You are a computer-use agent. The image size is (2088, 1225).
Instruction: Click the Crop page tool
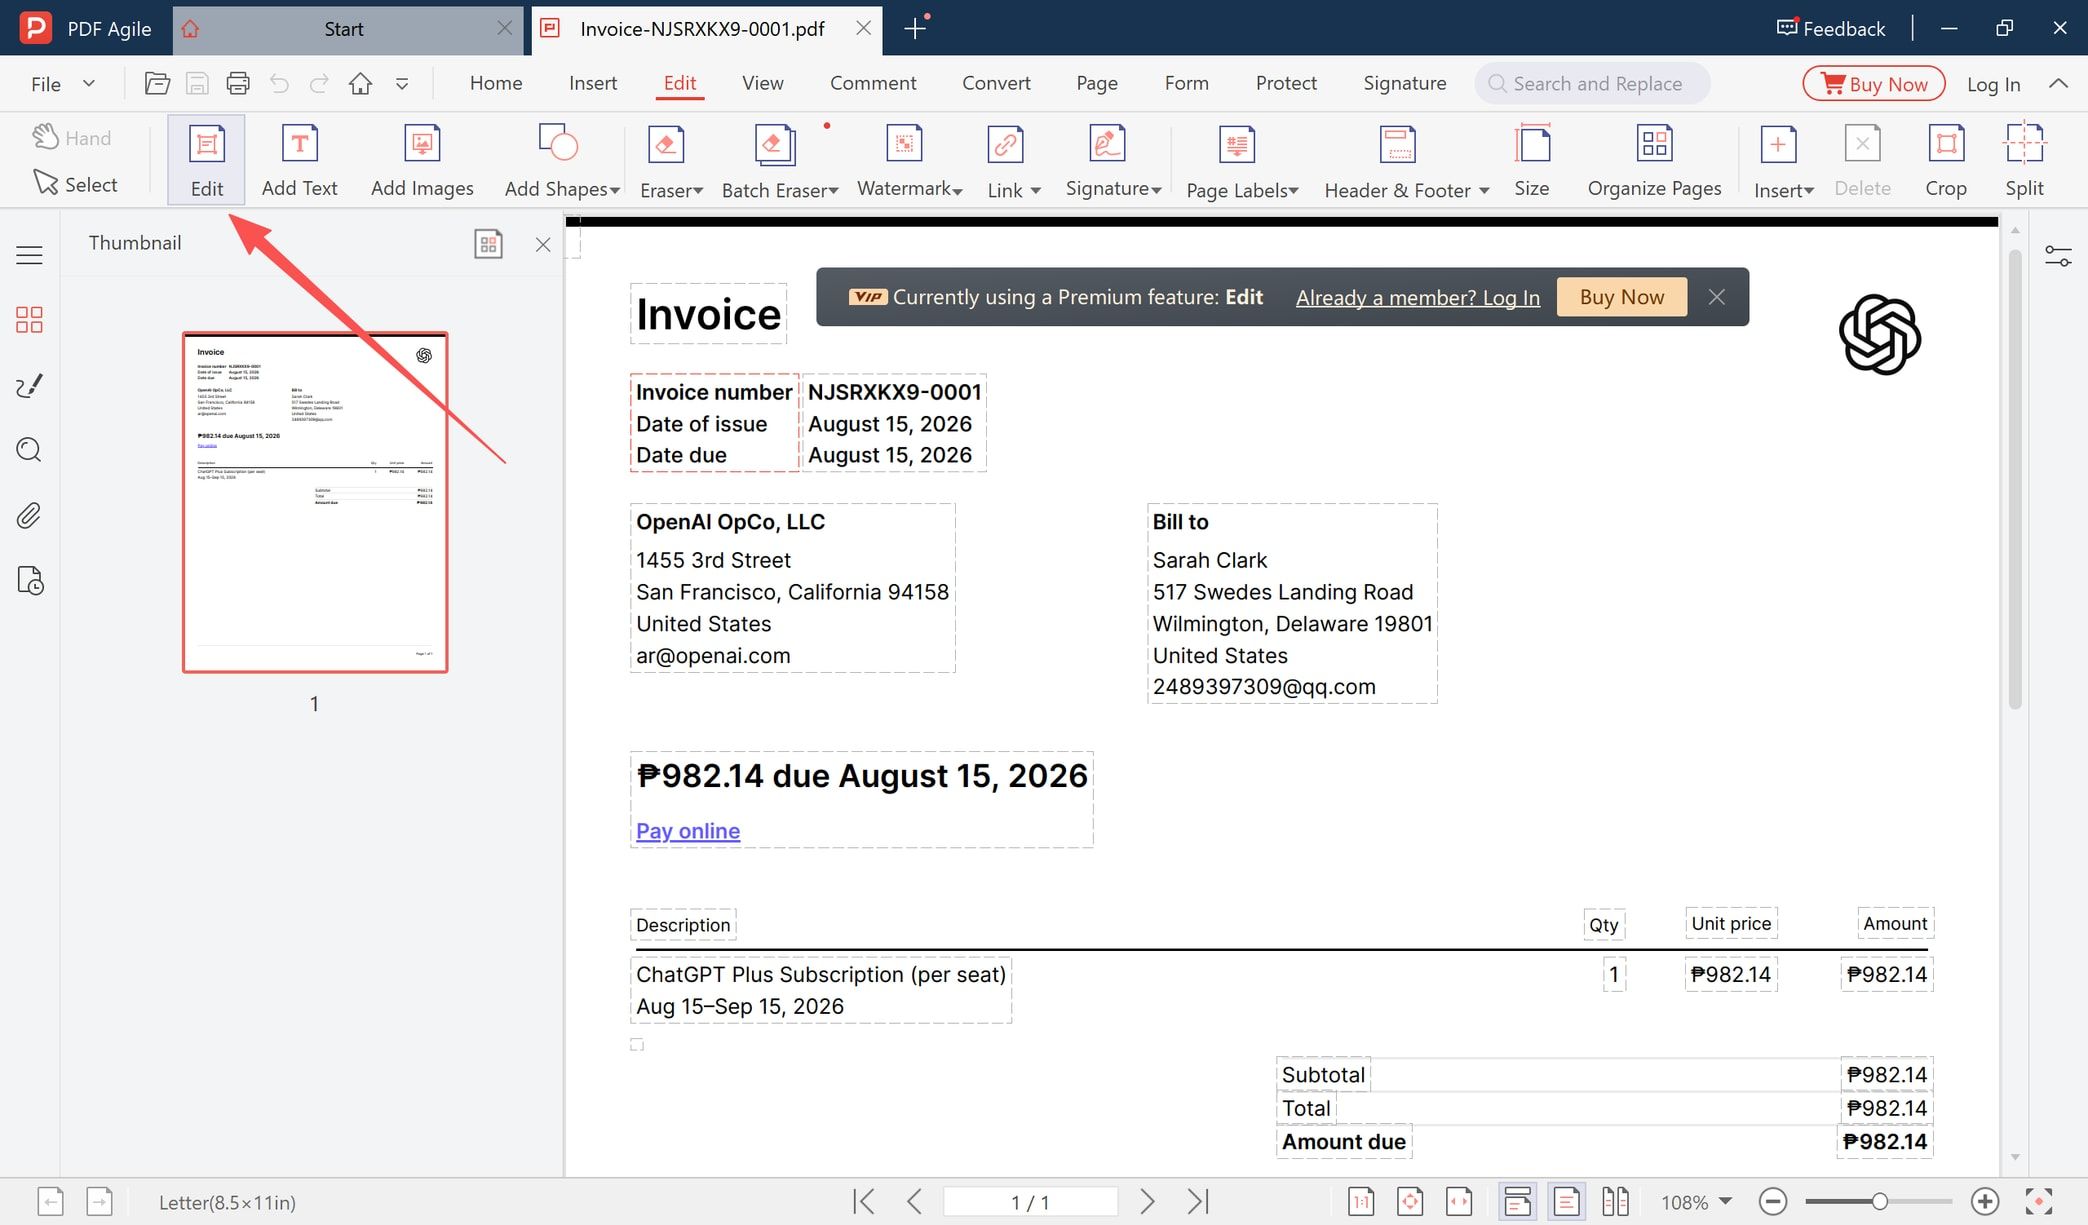point(1945,160)
